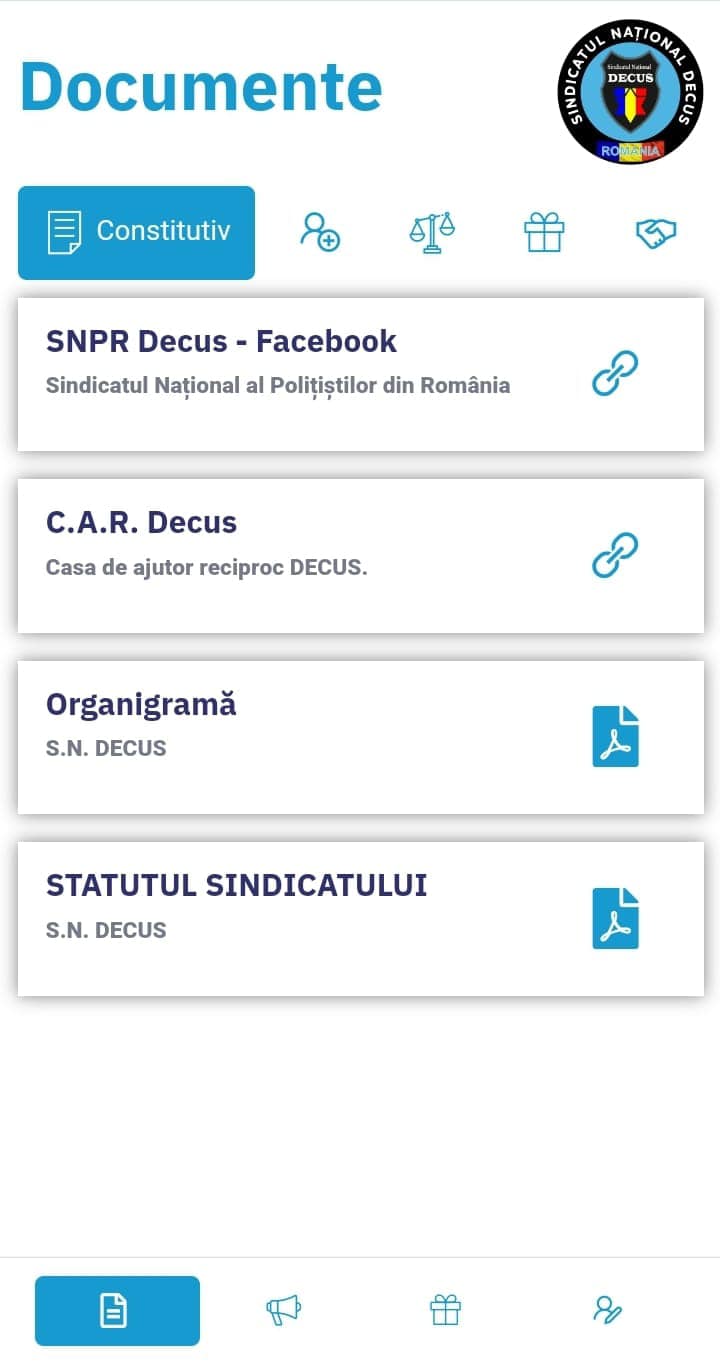
Task: Open the Organigramă PDF icon
Action: [x=615, y=737]
